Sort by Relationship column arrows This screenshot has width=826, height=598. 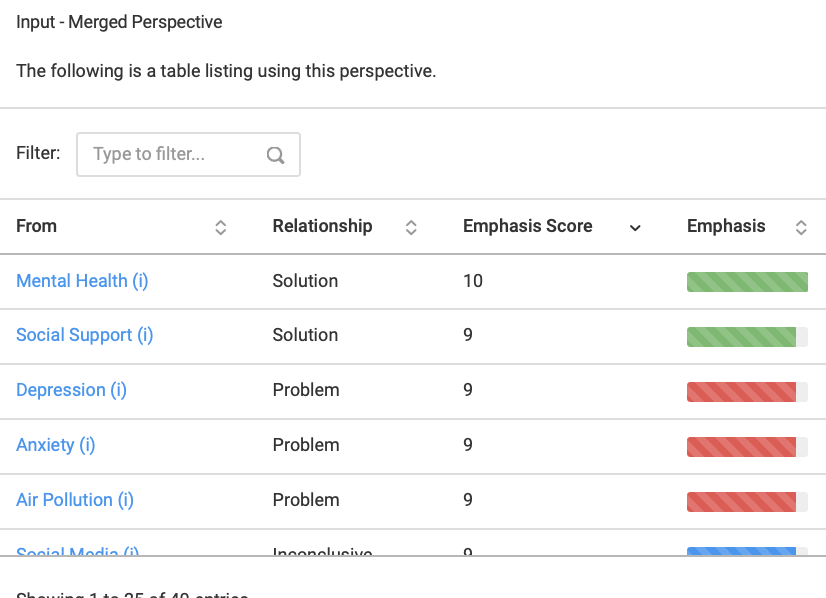(411, 227)
